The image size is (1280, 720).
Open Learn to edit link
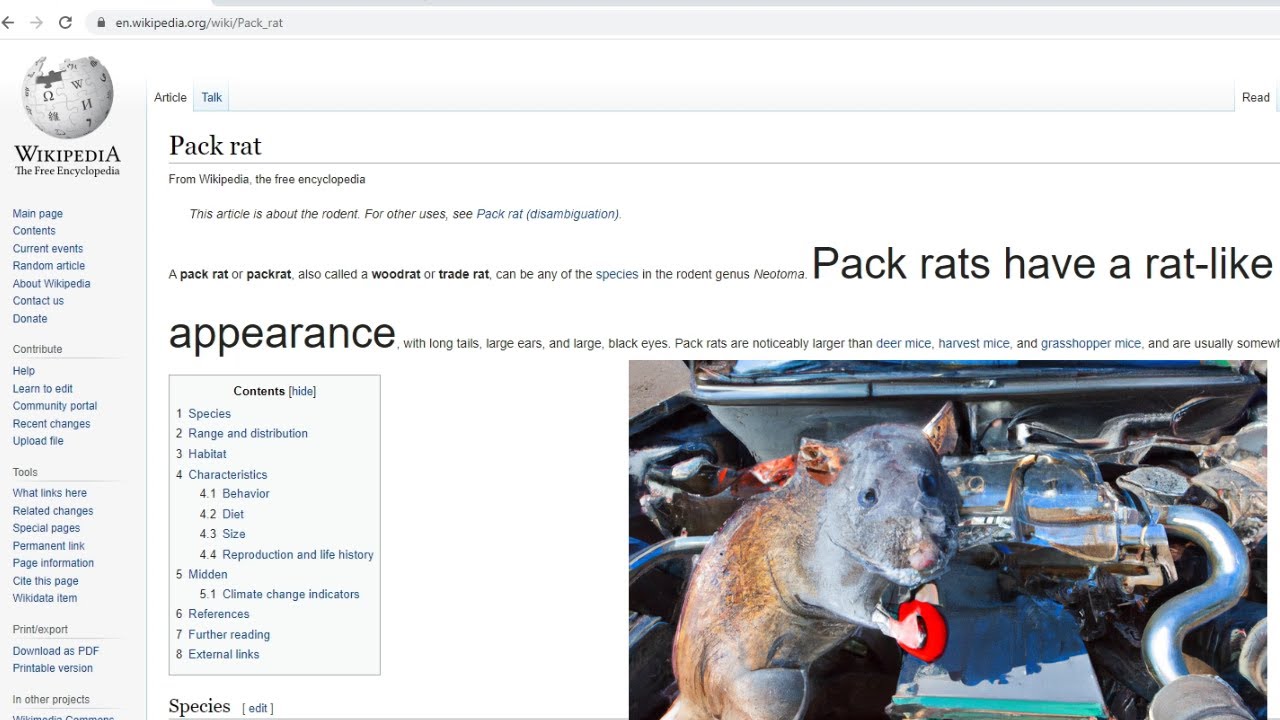tap(43, 389)
